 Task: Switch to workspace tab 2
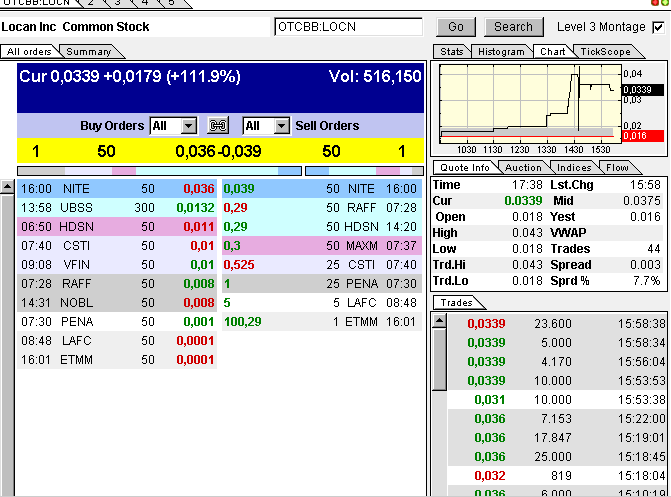coord(90,3)
